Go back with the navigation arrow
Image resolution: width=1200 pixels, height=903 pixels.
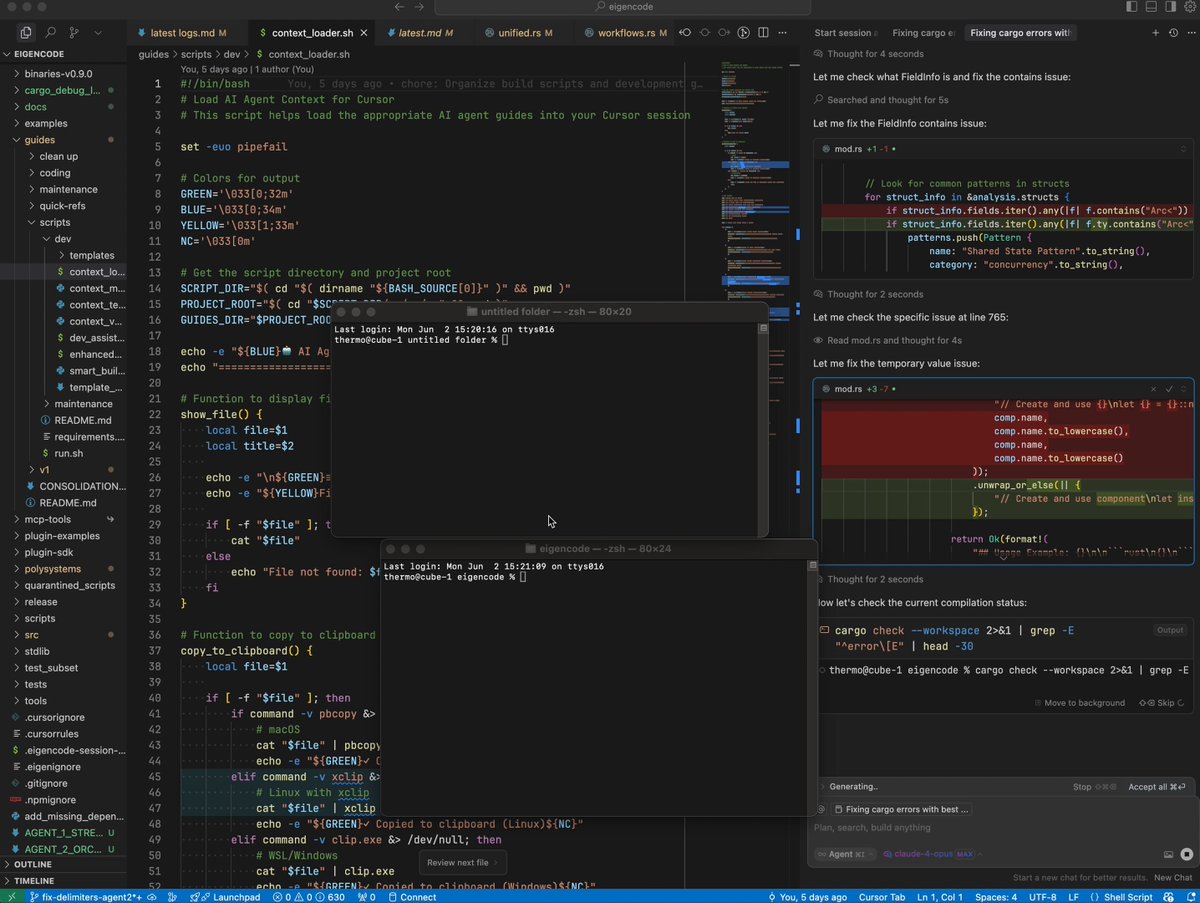[400, 7]
